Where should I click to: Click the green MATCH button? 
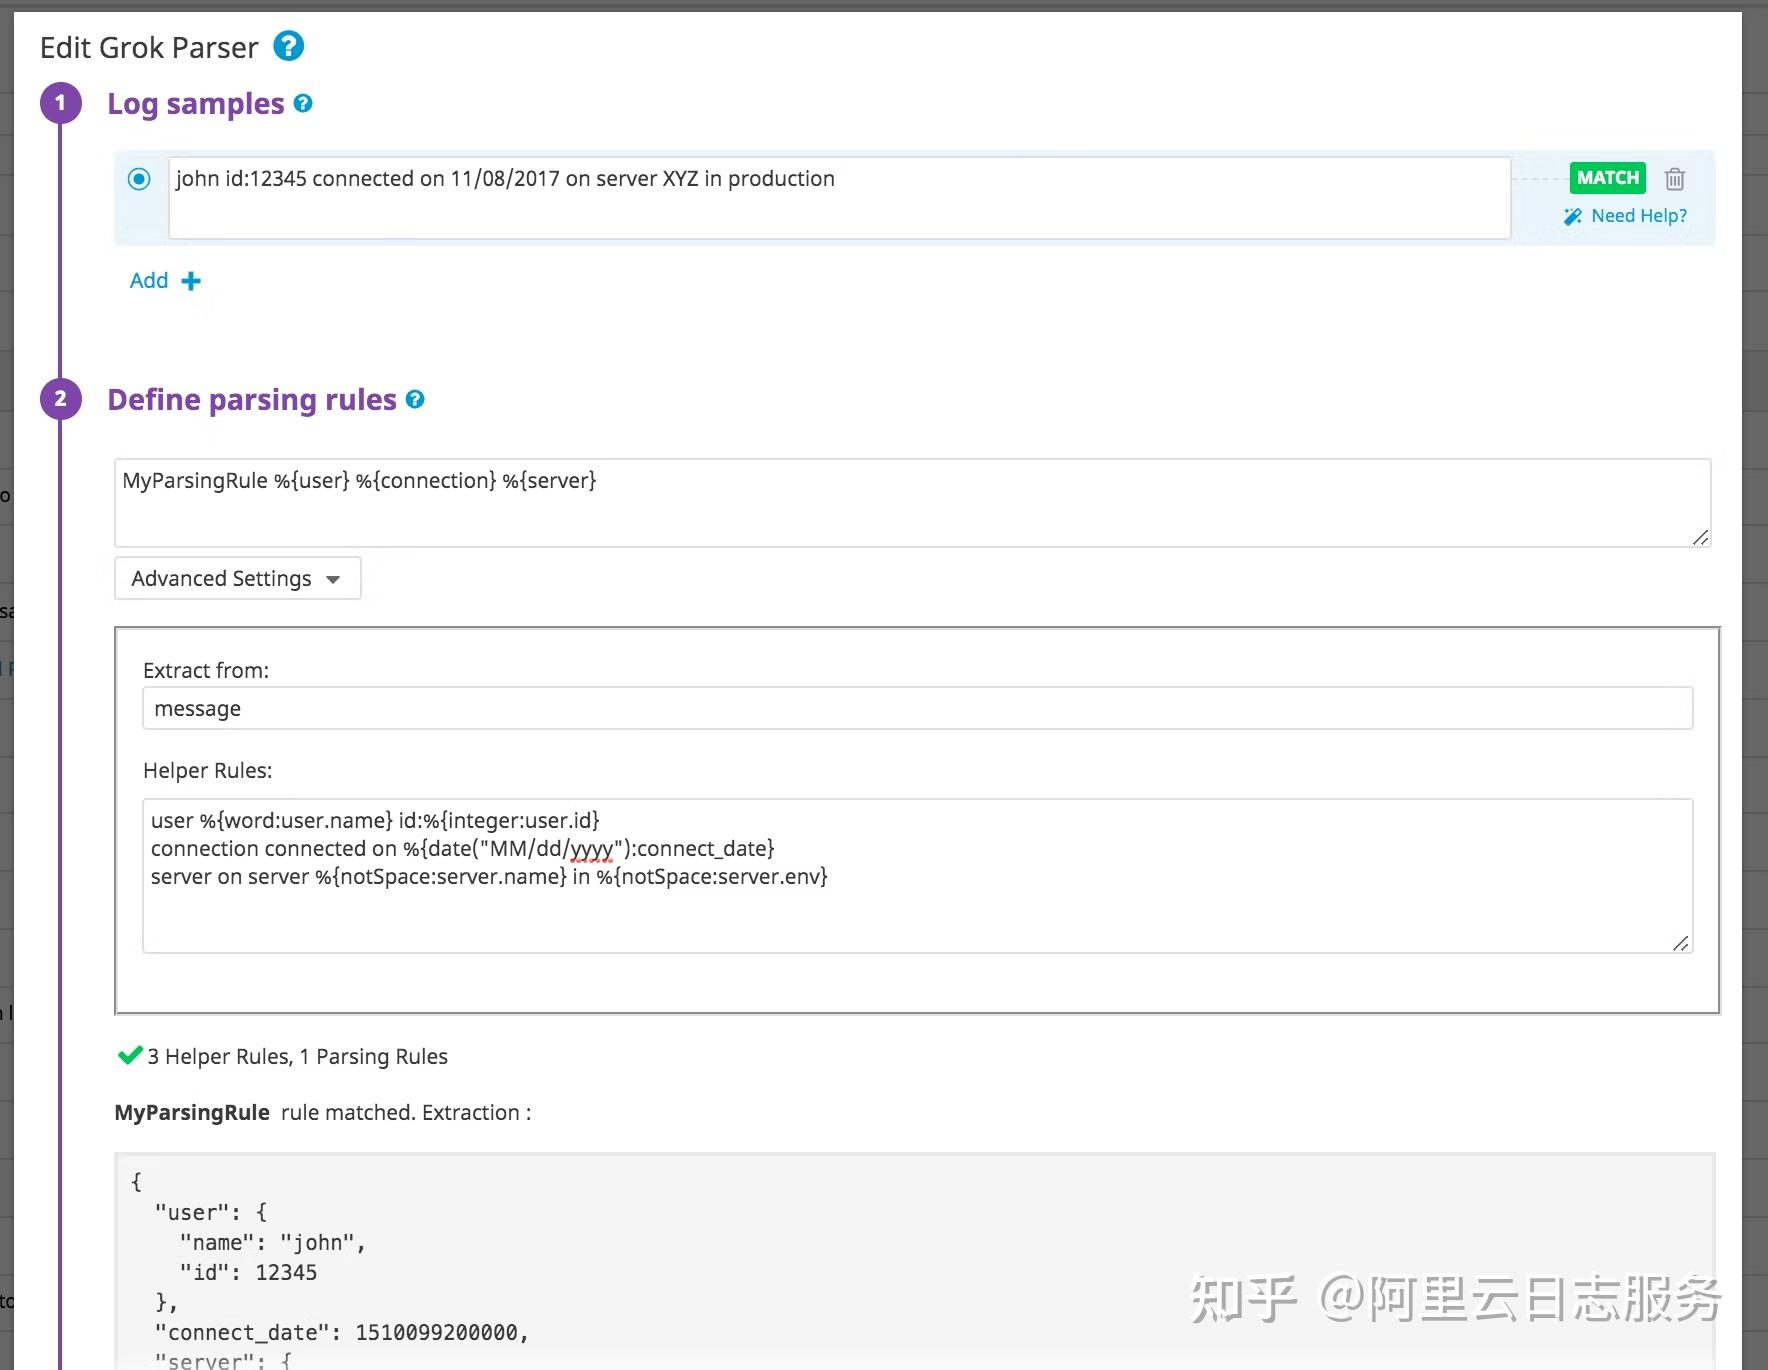click(1606, 177)
